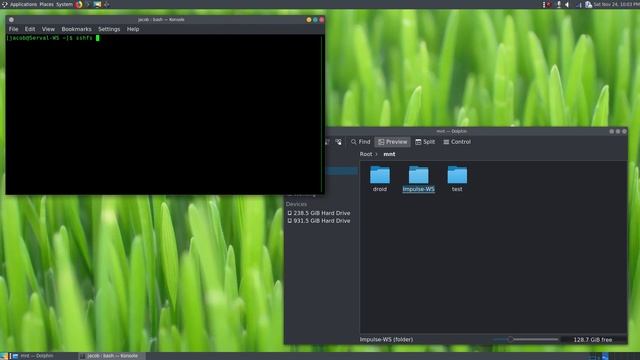640x360 pixels.
Task: Open the Settings menu in Konsole
Action: 109,29
